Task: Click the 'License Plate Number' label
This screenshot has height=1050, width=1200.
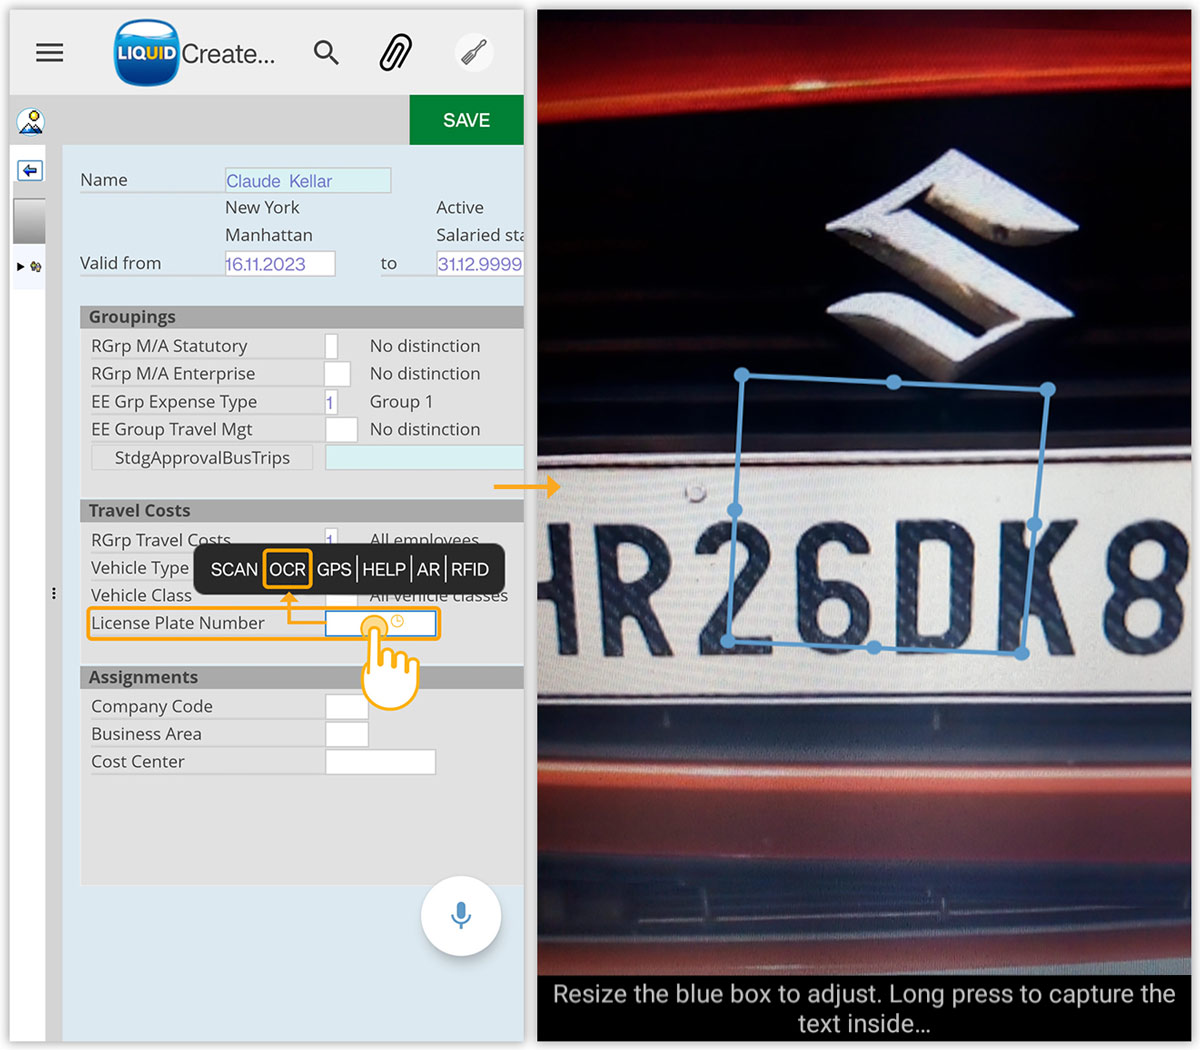Action: (x=178, y=623)
